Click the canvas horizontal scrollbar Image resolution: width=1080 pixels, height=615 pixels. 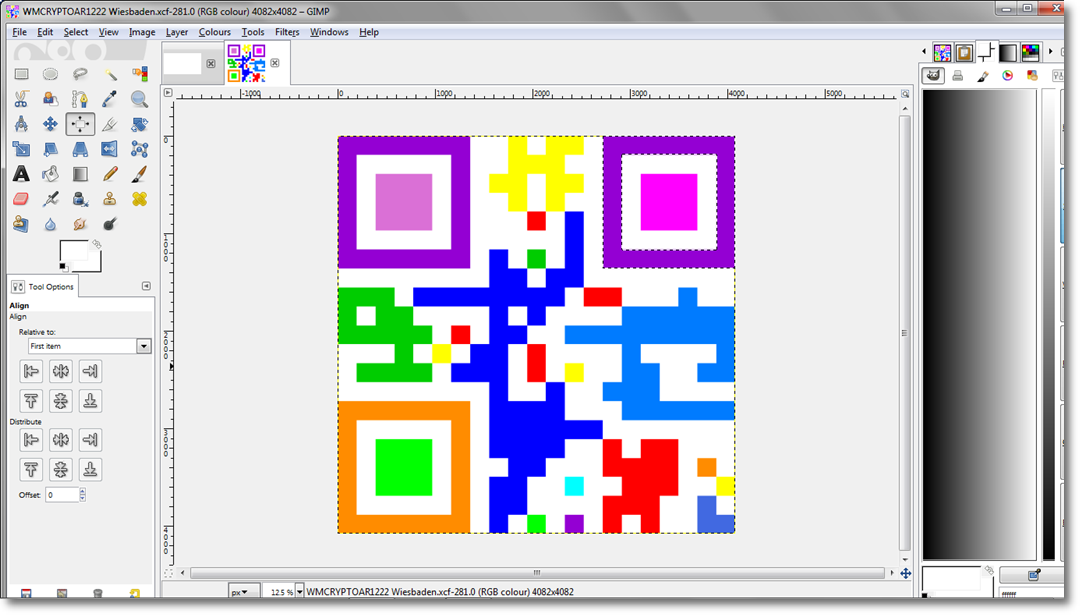pyautogui.click(x=537, y=572)
